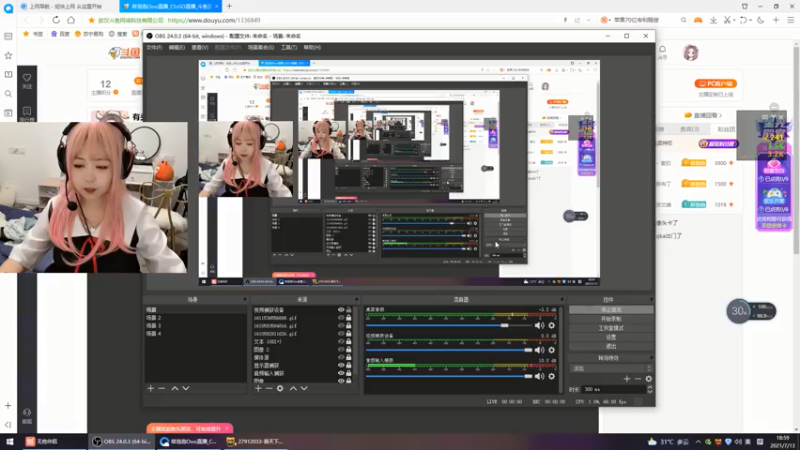800x450 pixels.
Task: Toggle visibility of the 文本 (GDI+) source
Action: click(341, 341)
